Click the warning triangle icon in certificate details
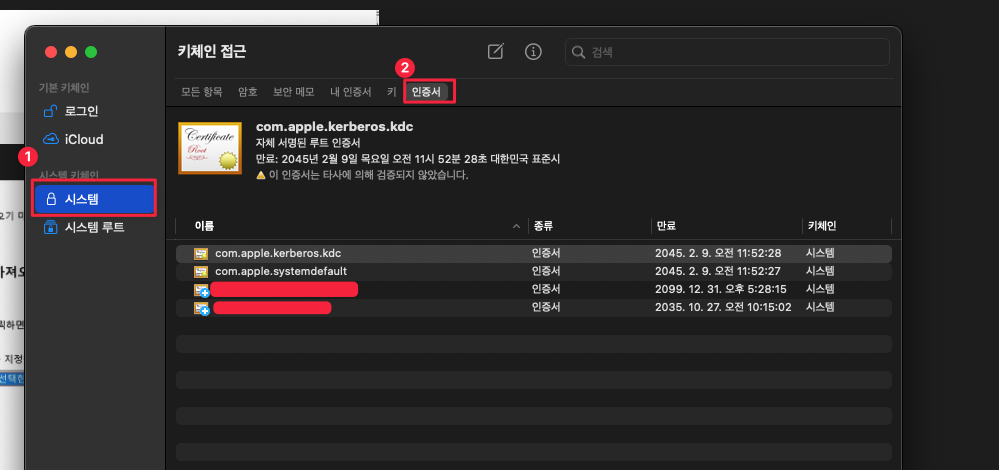 pos(260,174)
